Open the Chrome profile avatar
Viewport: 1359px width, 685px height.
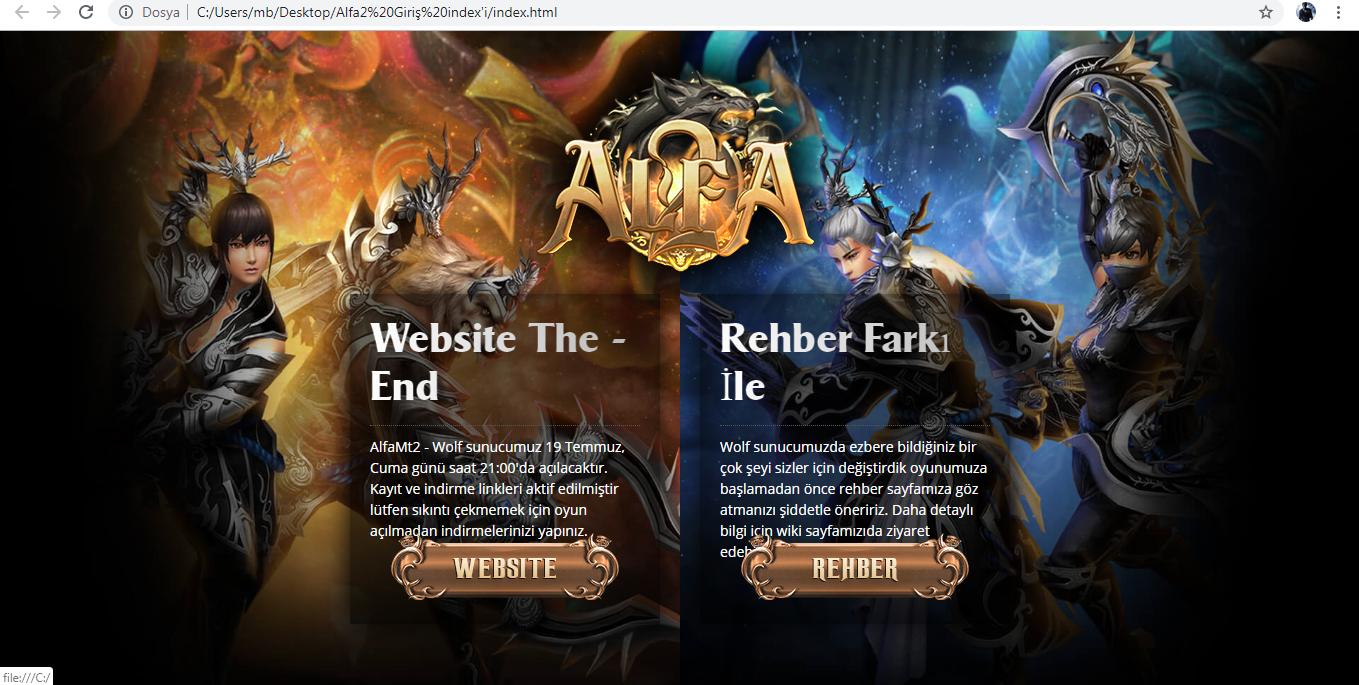tap(1306, 13)
